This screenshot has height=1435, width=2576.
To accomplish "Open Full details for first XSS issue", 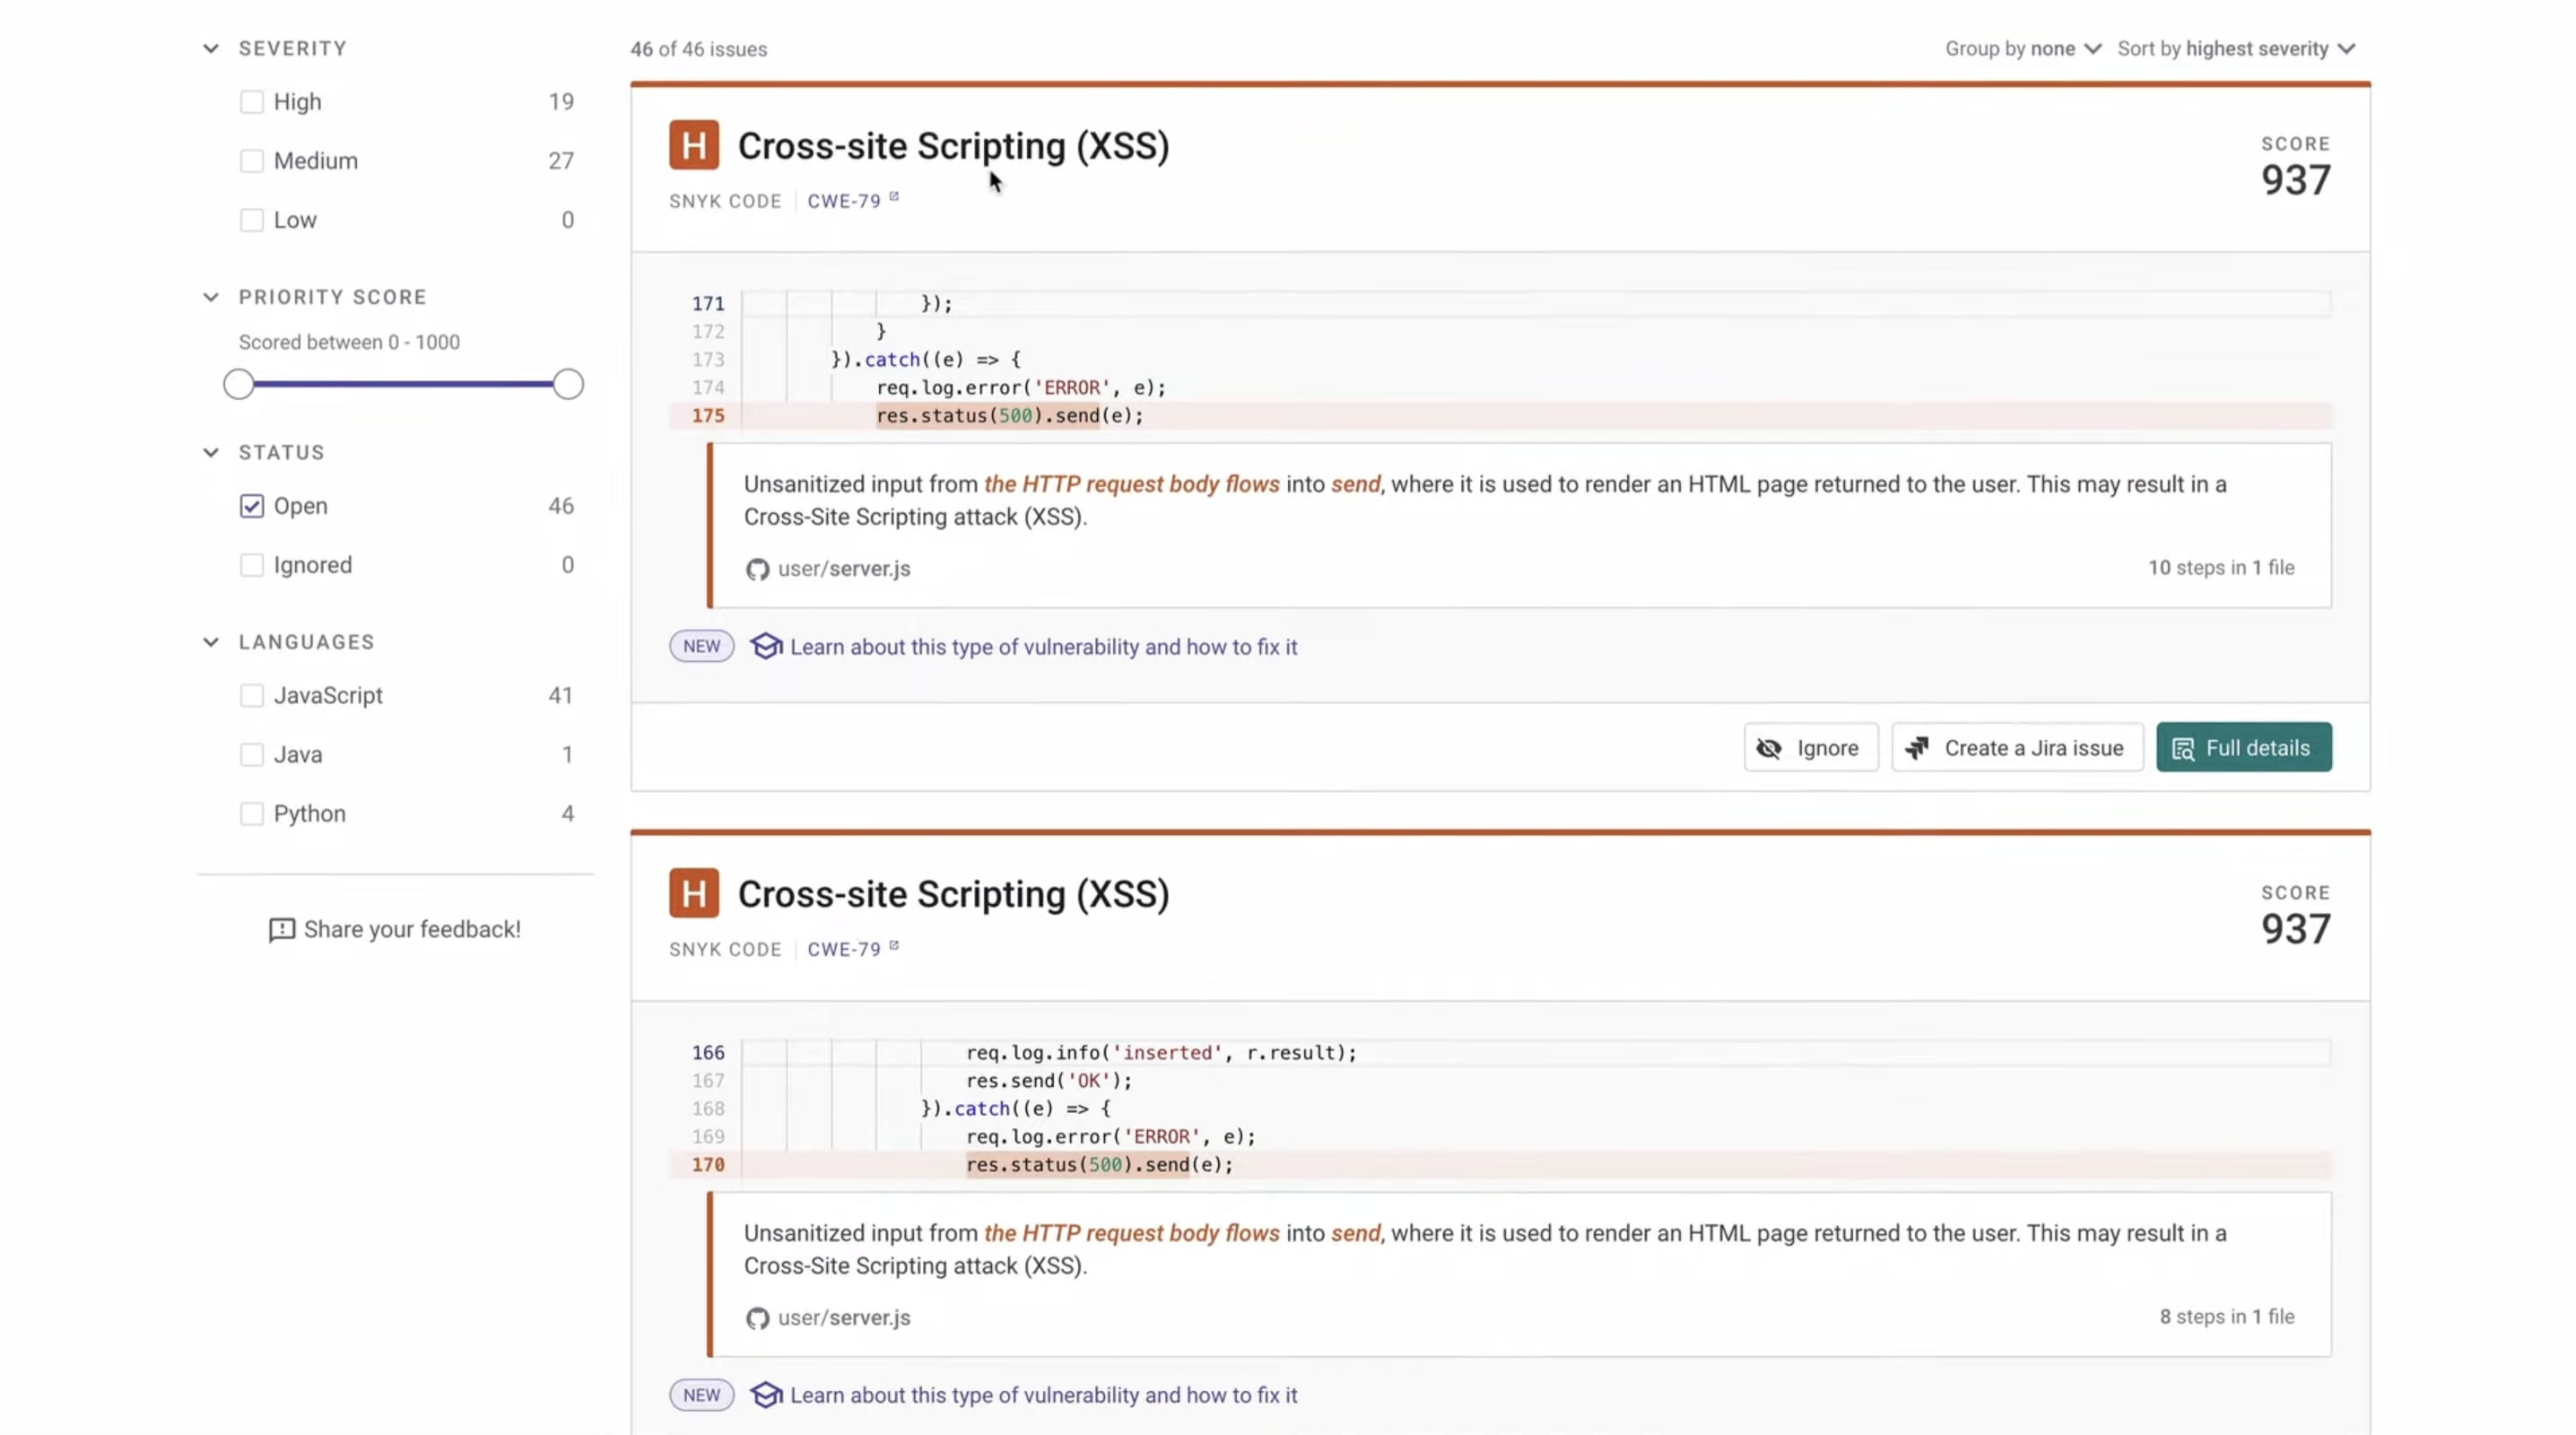I will tap(2244, 747).
